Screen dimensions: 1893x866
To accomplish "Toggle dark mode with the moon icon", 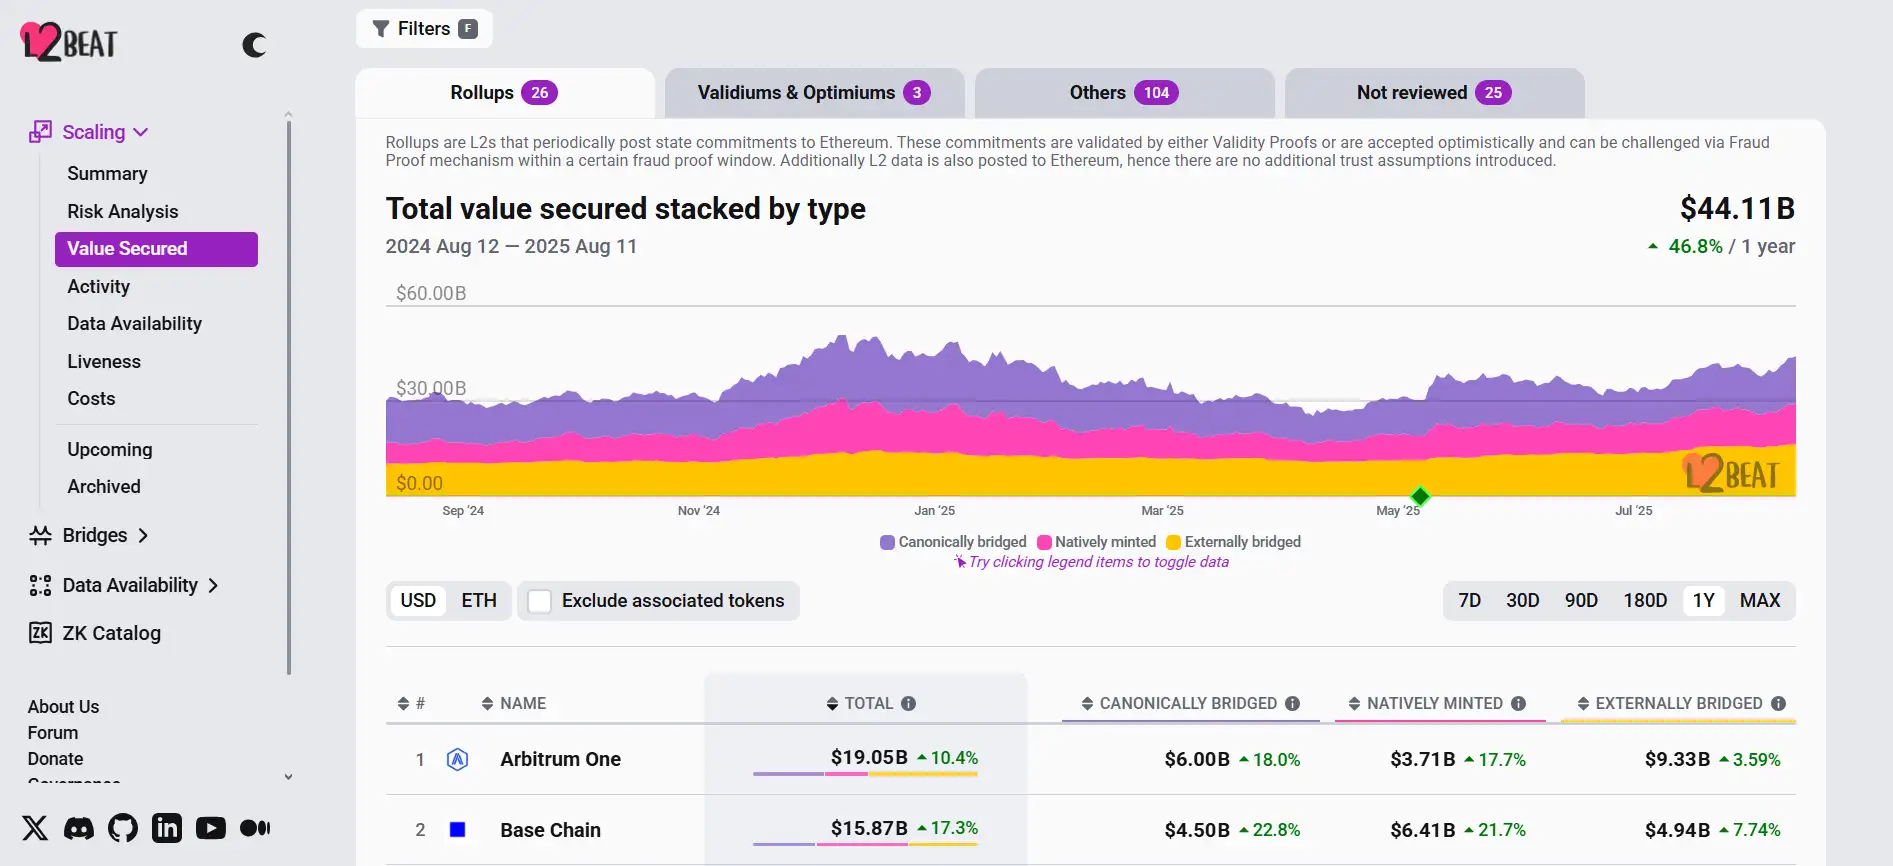I will click(x=254, y=45).
